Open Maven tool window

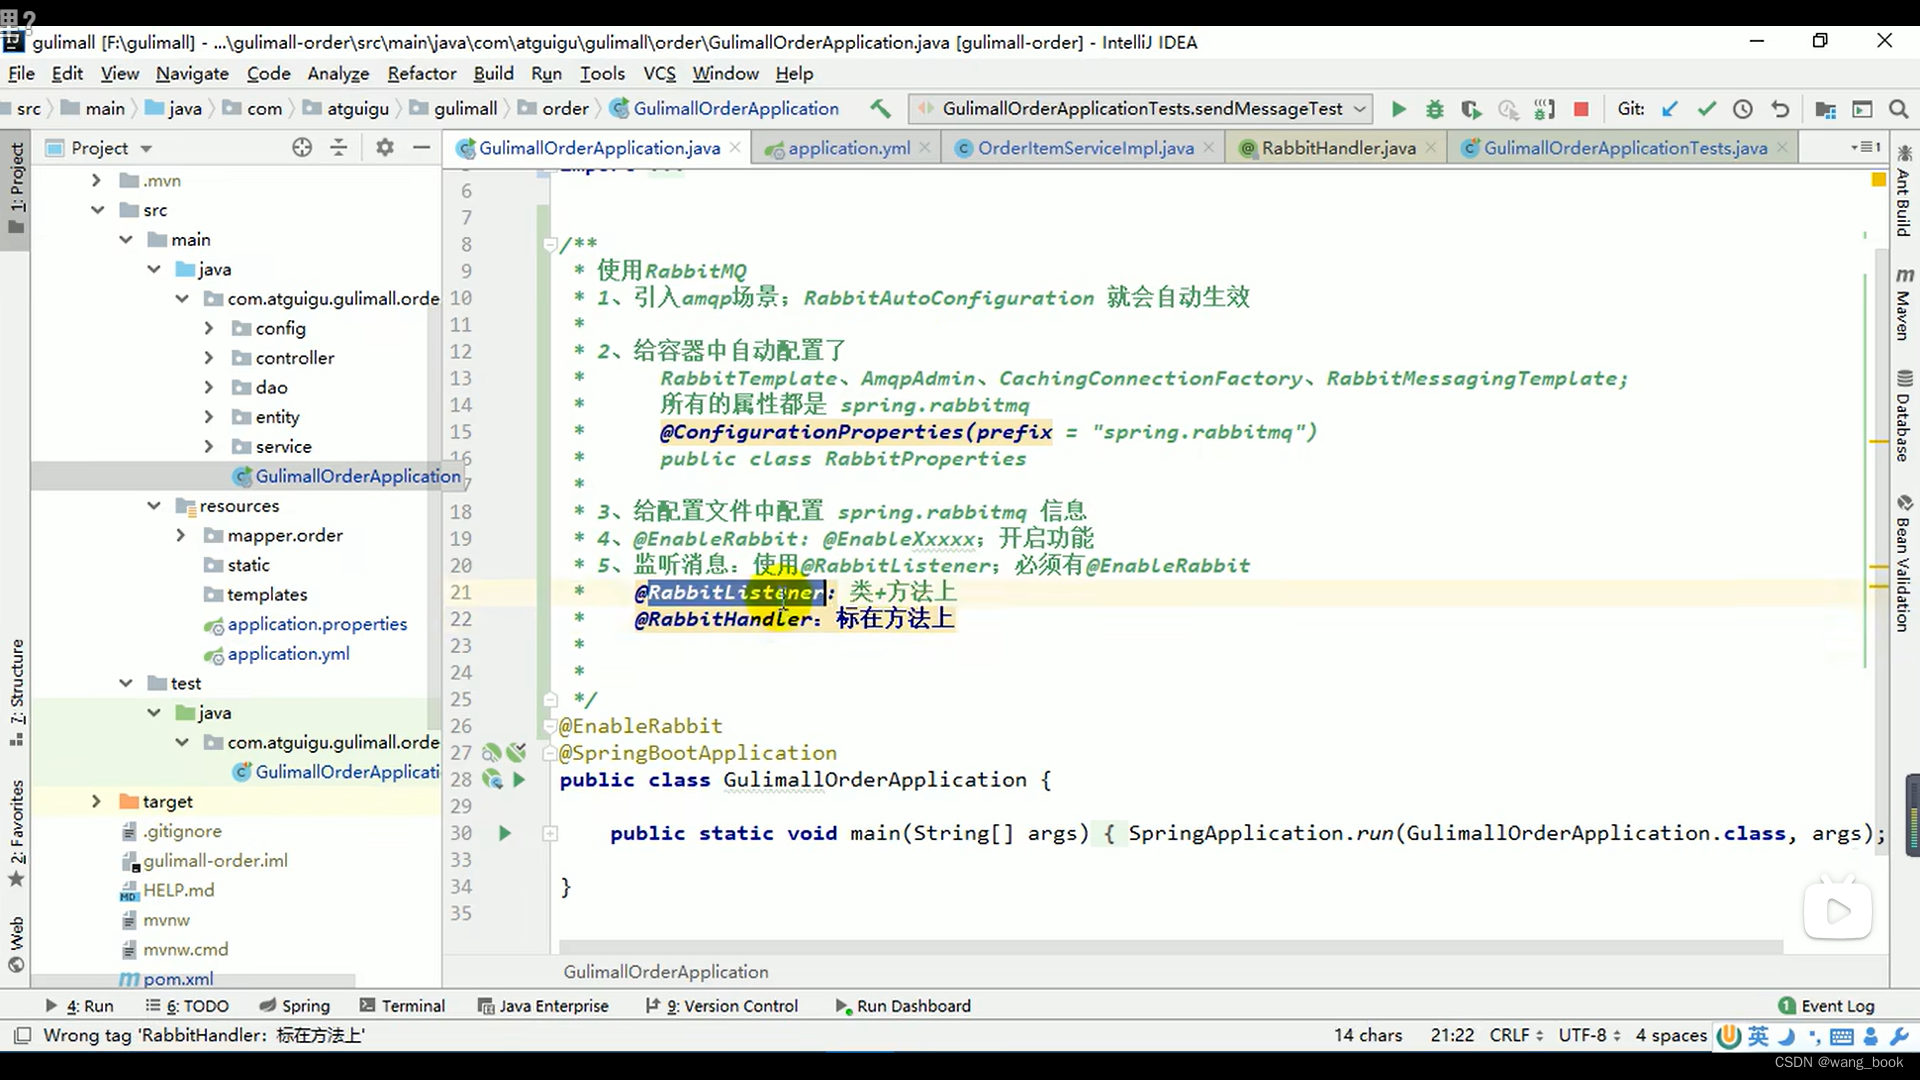(x=1904, y=304)
